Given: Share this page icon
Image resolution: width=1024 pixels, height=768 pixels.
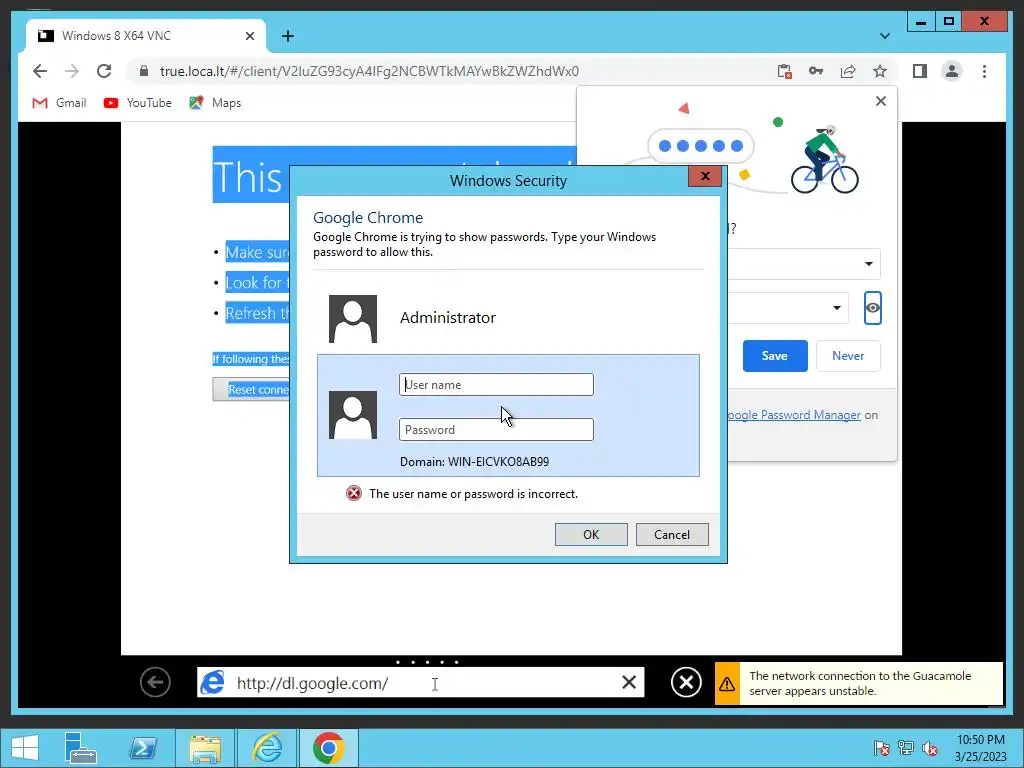Looking at the screenshot, I should coord(848,71).
